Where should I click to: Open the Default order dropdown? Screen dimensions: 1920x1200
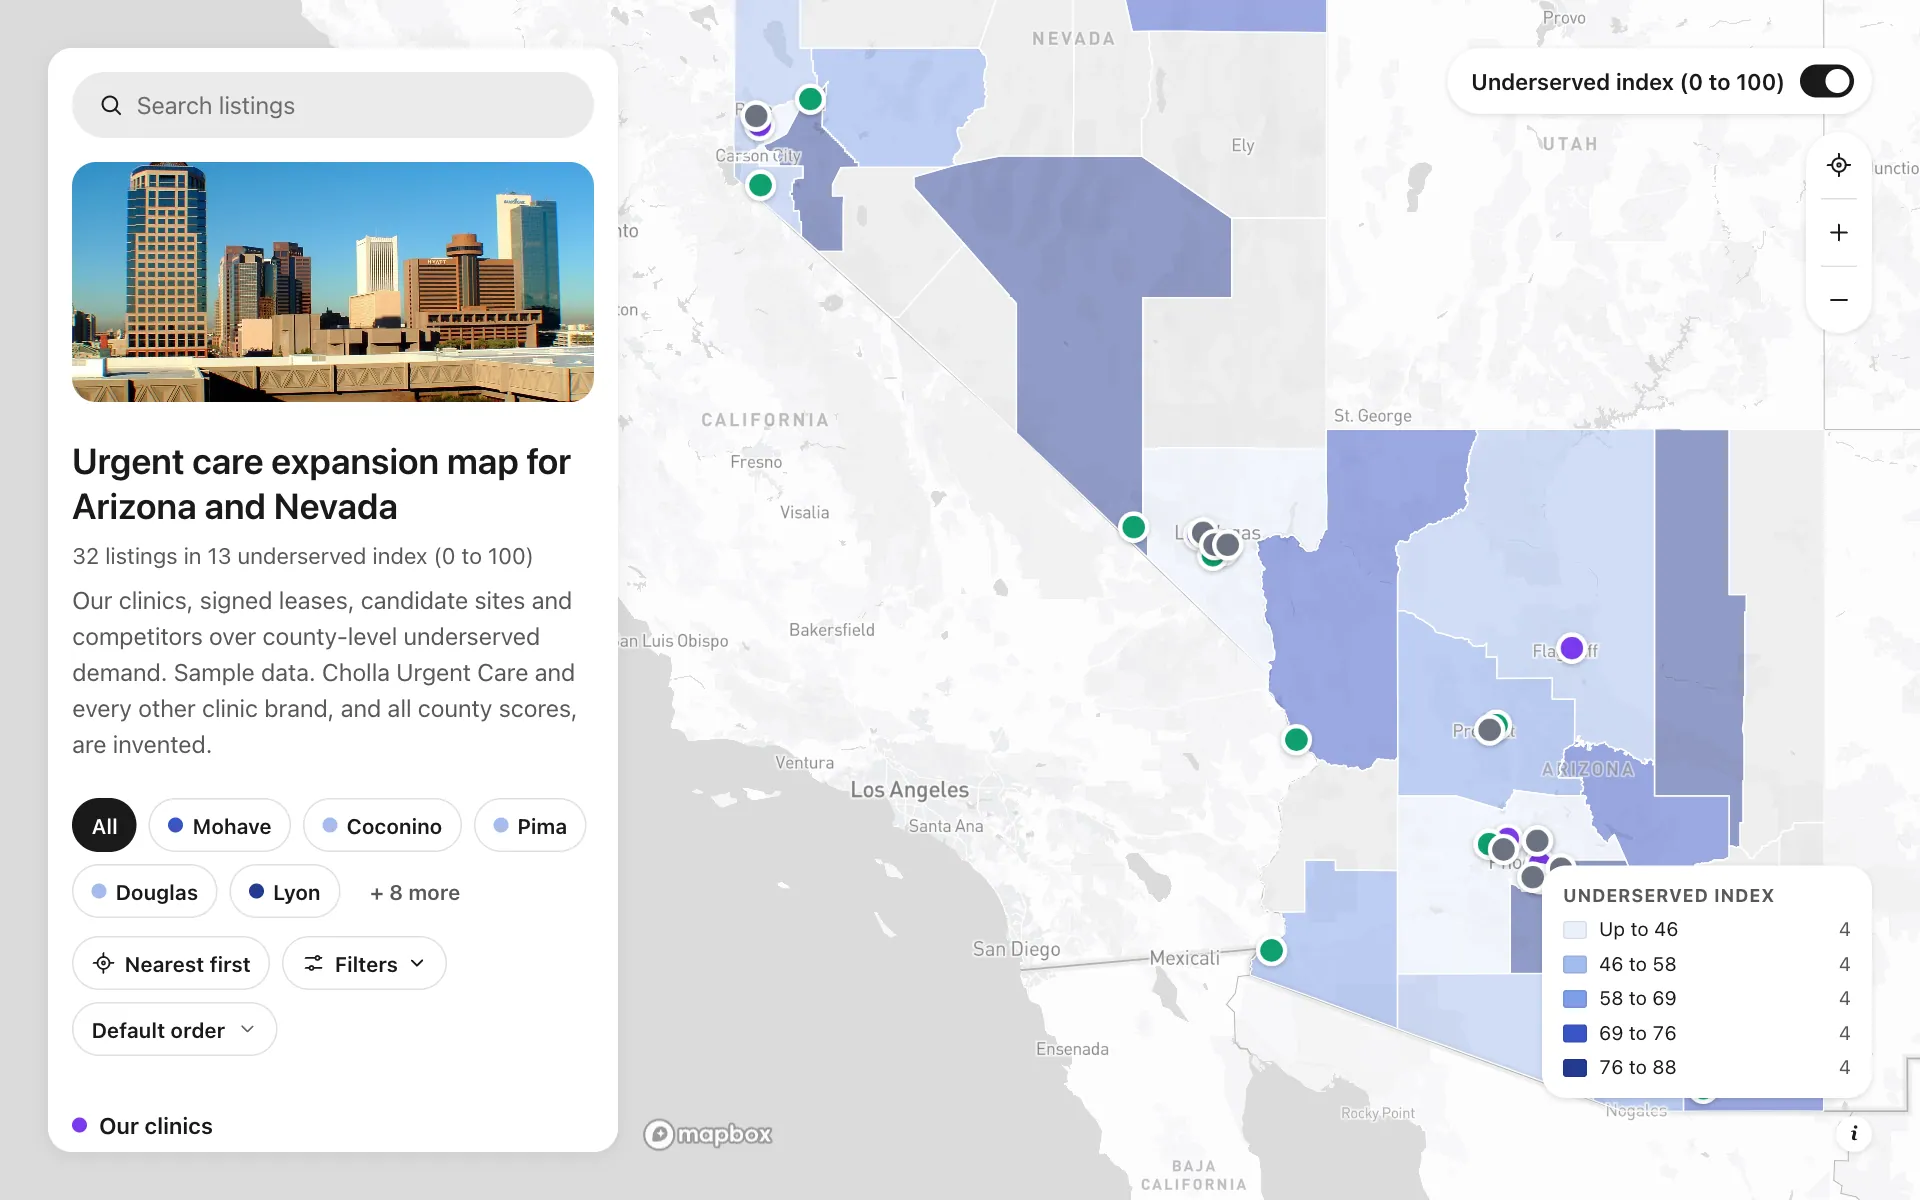coord(174,1029)
